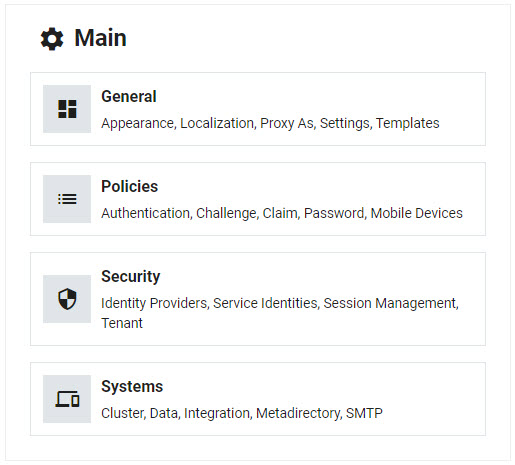
Task: Open General via its dashboard tile icon
Action: pyautogui.click(x=67, y=109)
